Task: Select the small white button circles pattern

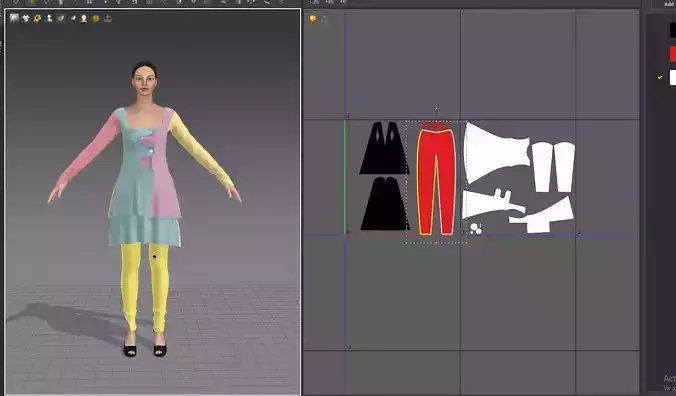Action: click(476, 229)
